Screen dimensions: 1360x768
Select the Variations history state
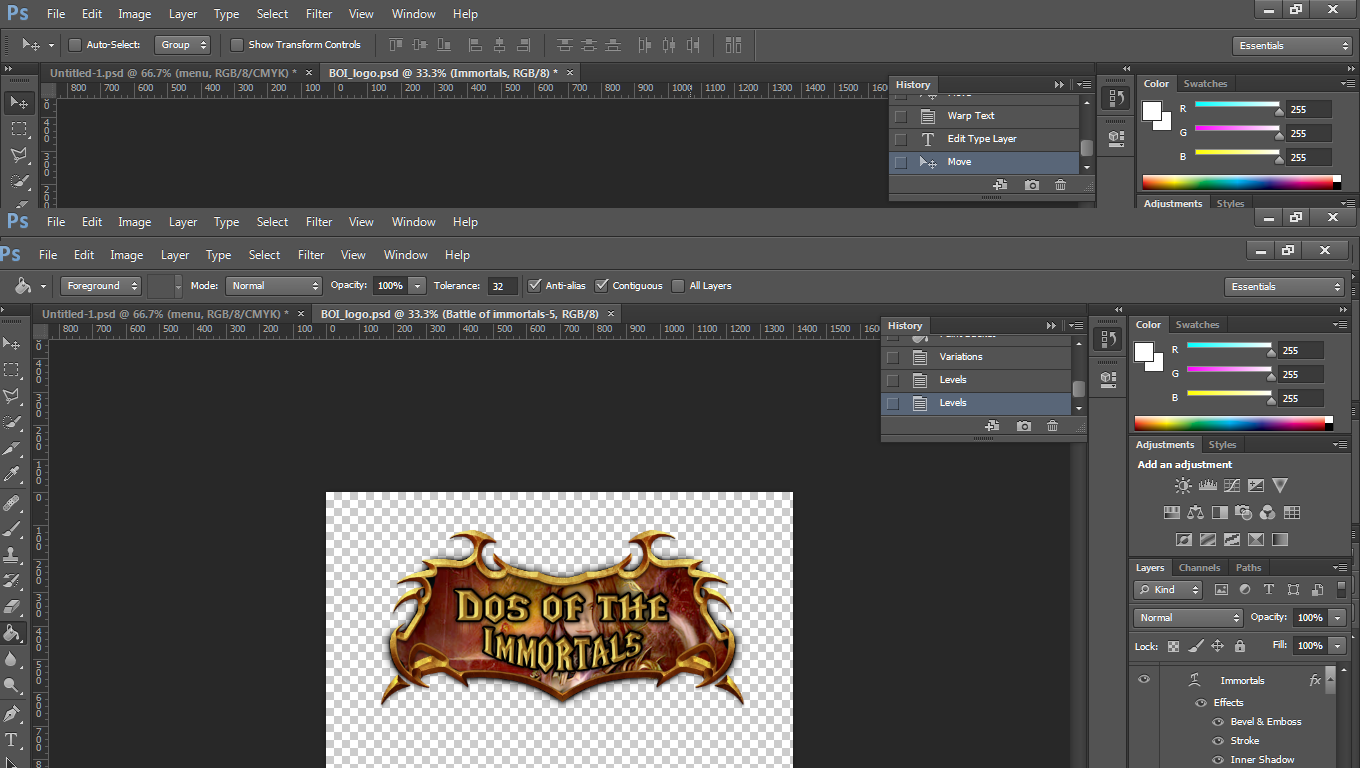coord(961,357)
